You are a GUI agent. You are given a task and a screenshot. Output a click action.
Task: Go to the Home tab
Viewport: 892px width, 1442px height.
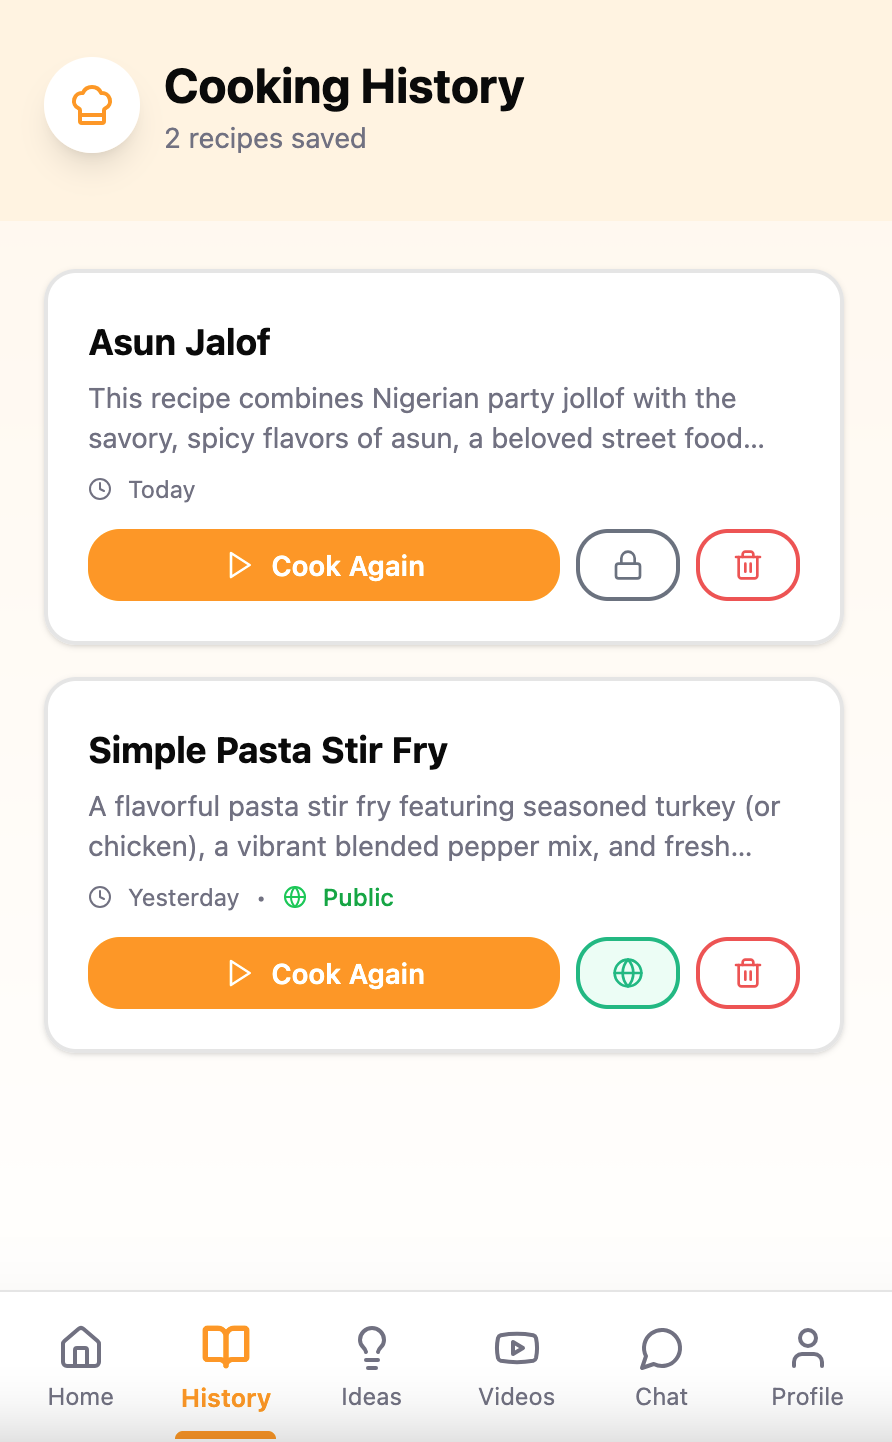[81, 1366]
